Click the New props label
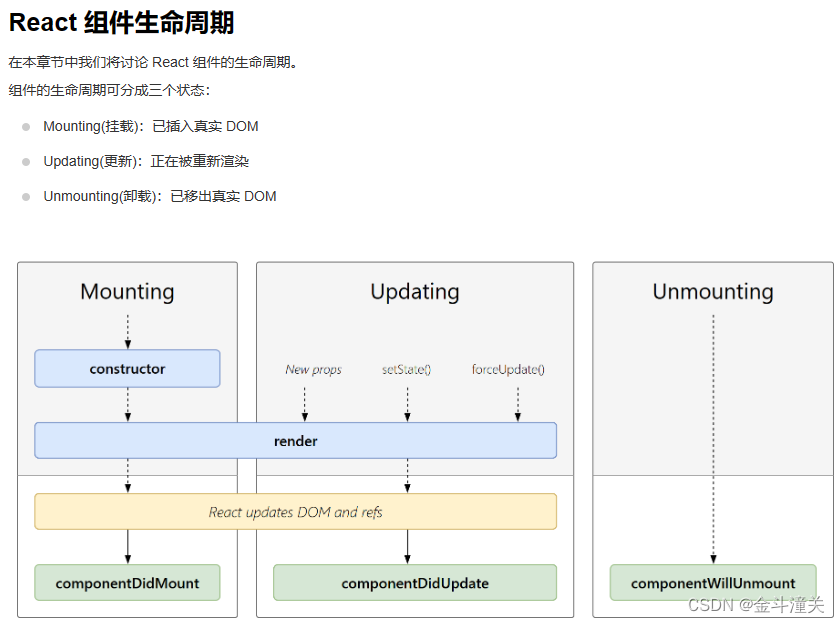Viewport: 840px width, 623px height. coord(313,369)
